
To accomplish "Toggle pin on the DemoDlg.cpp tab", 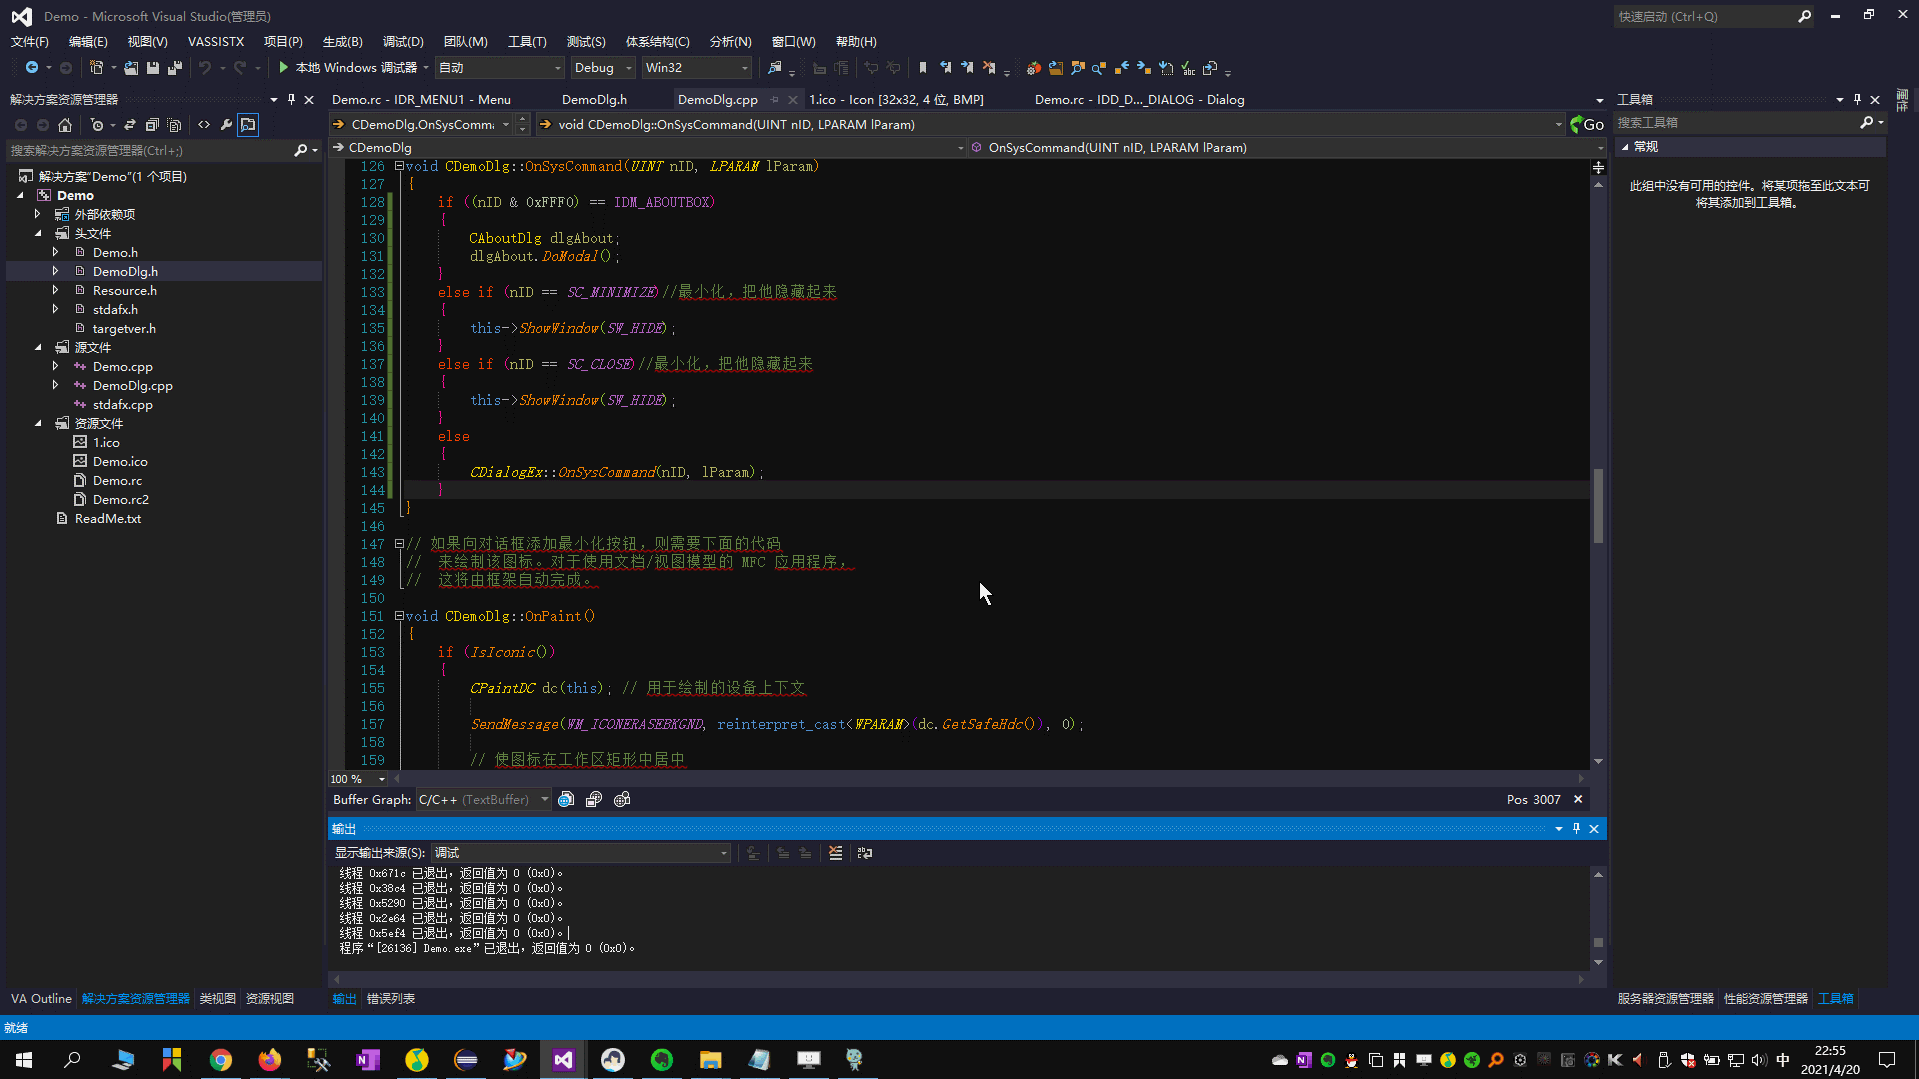I will click(x=775, y=100).
